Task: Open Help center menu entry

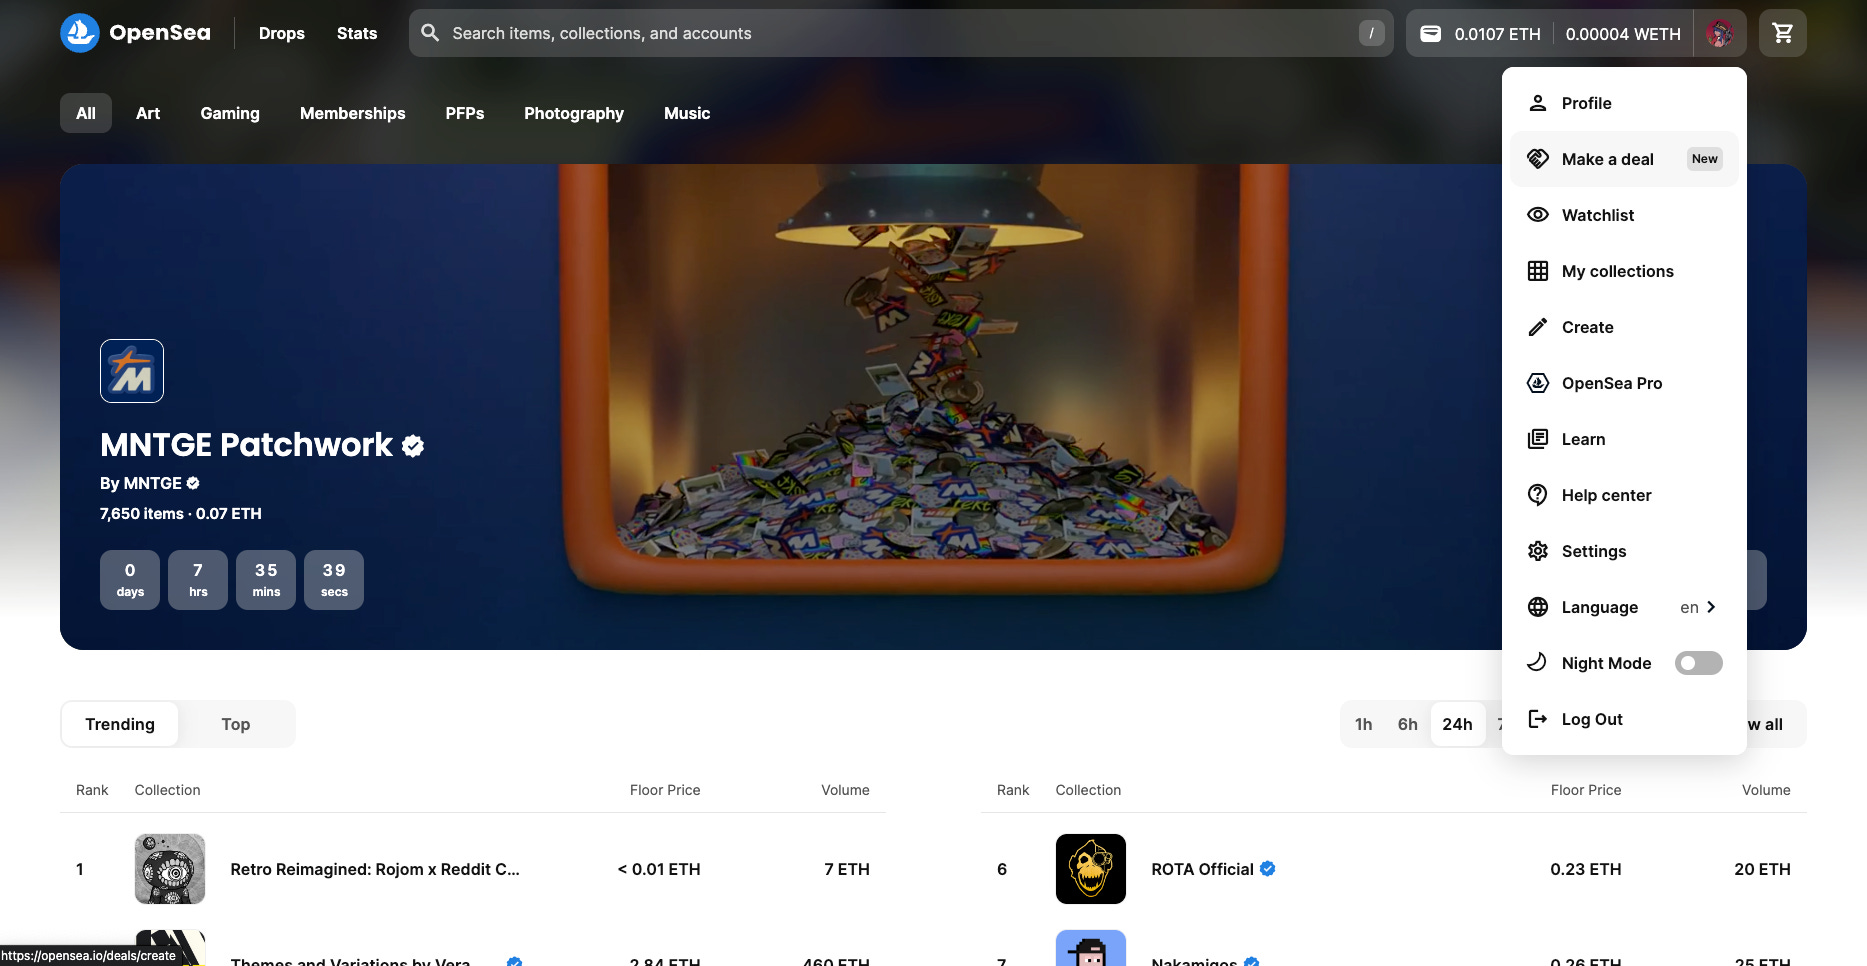Action: point(1624,495)
